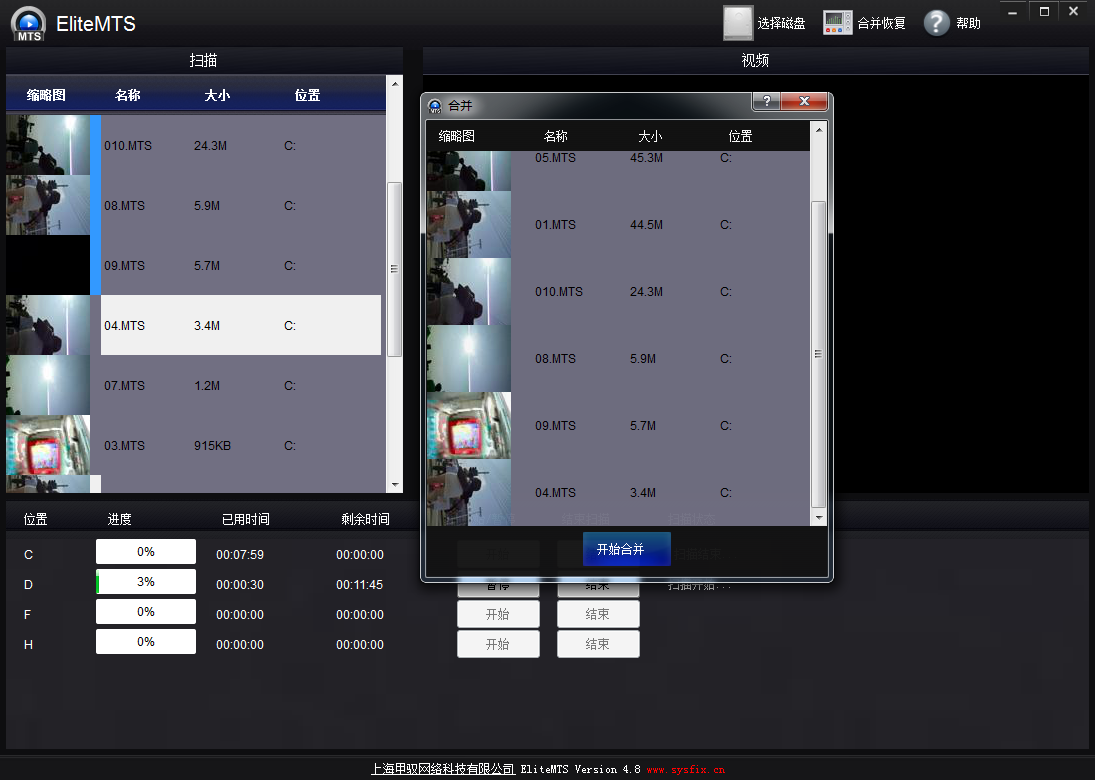Image resolution: width=1095 pixels, height=780 pixels.
Task: Click 缩略图 column header in scan list
Action: pos(46,95)
